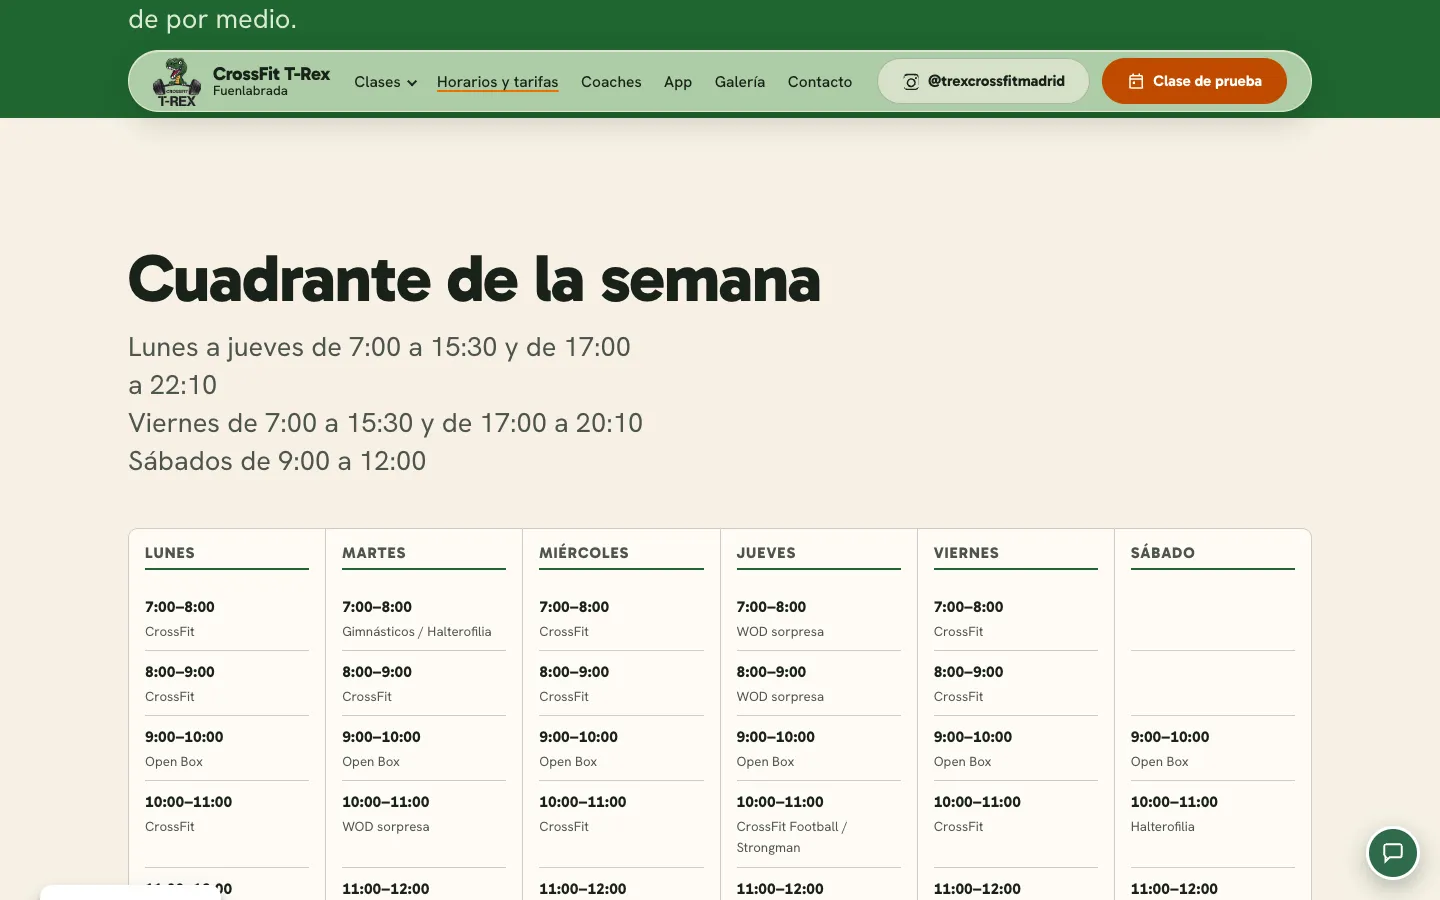Screen dimensions: 1440x900
Task: Click Sábado 9:00–10:00 Open Box slot
Action: pyautogui.click(x=1213, y=749)
